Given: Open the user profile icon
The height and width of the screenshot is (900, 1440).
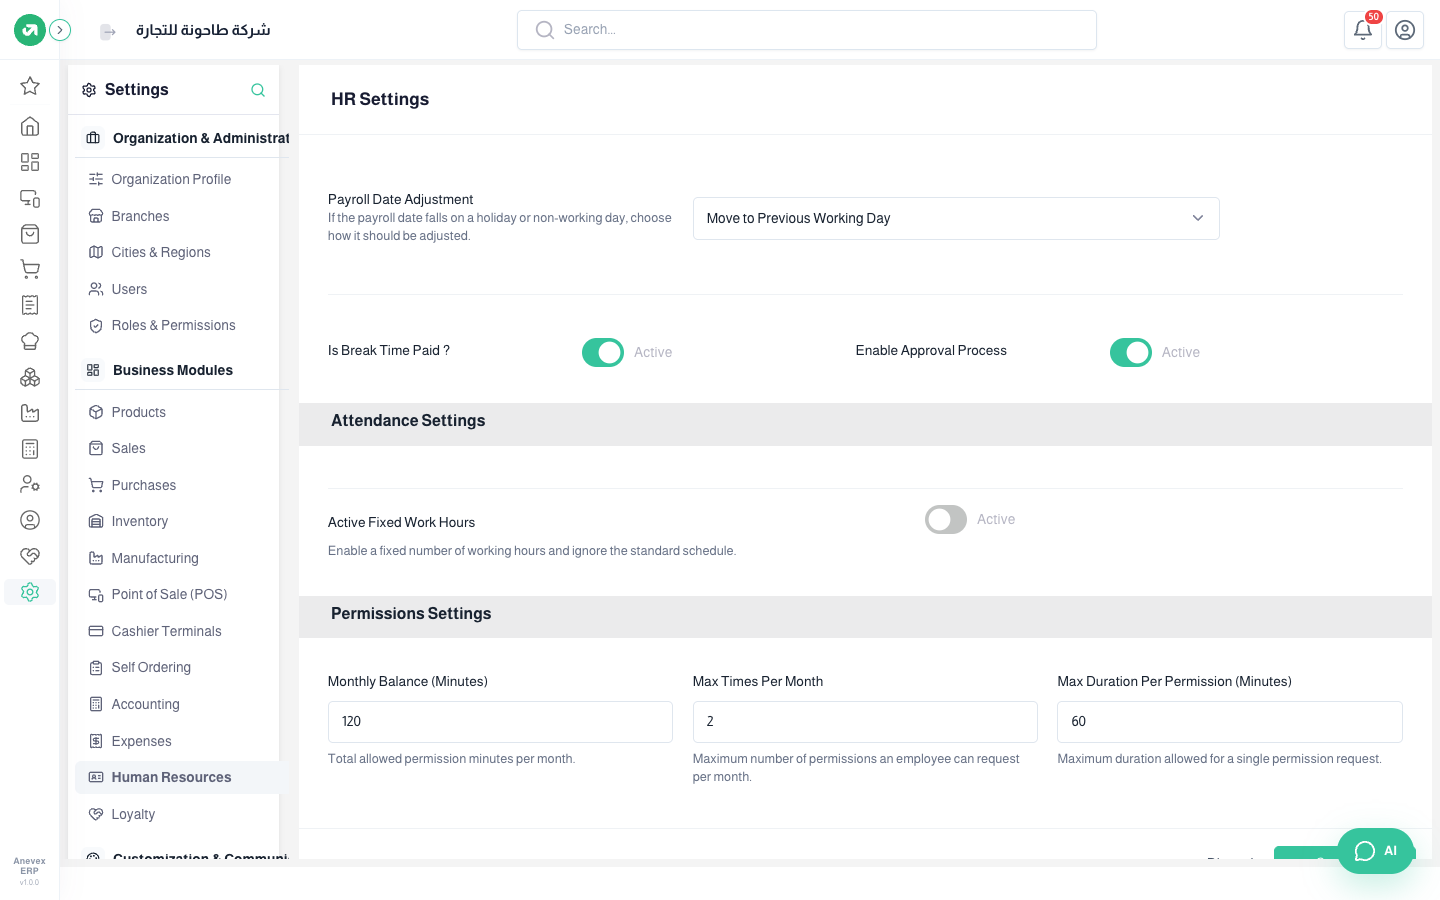Looking at the screenshot, I should pos(1405,30).
